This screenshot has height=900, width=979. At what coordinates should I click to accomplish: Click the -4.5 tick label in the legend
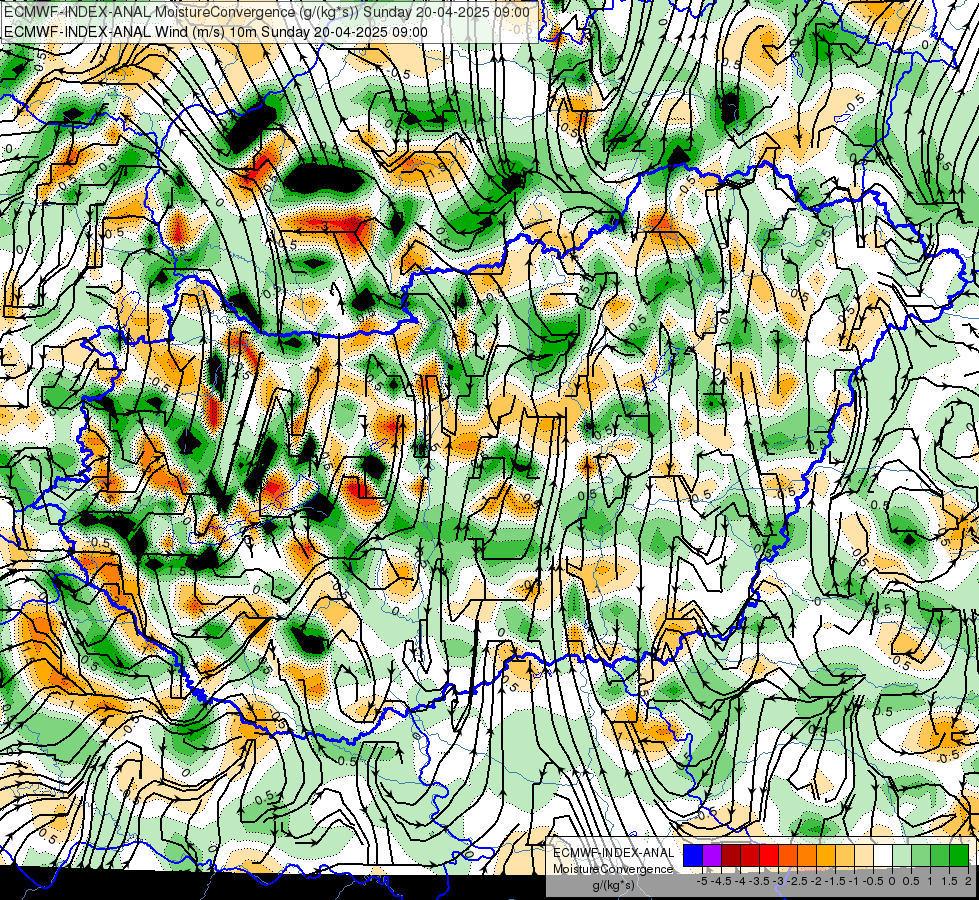click(x=721, y=881)
